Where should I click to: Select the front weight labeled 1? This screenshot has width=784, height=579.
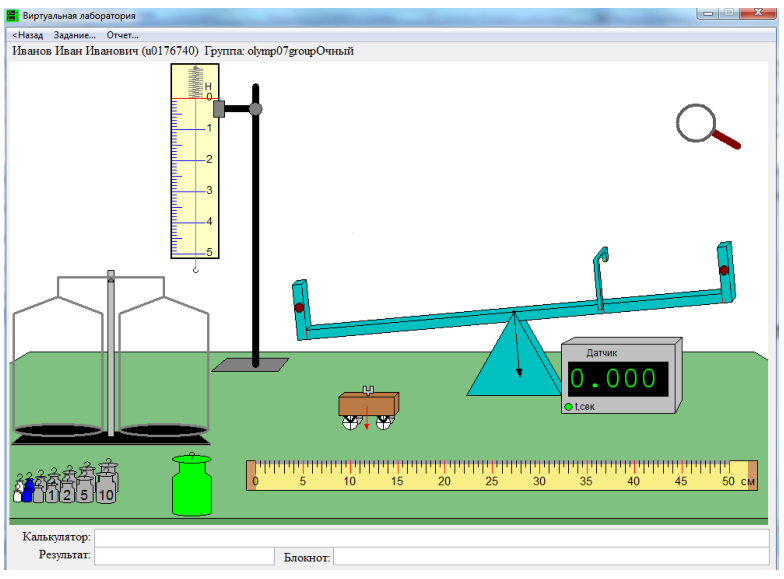click(52, 494)
